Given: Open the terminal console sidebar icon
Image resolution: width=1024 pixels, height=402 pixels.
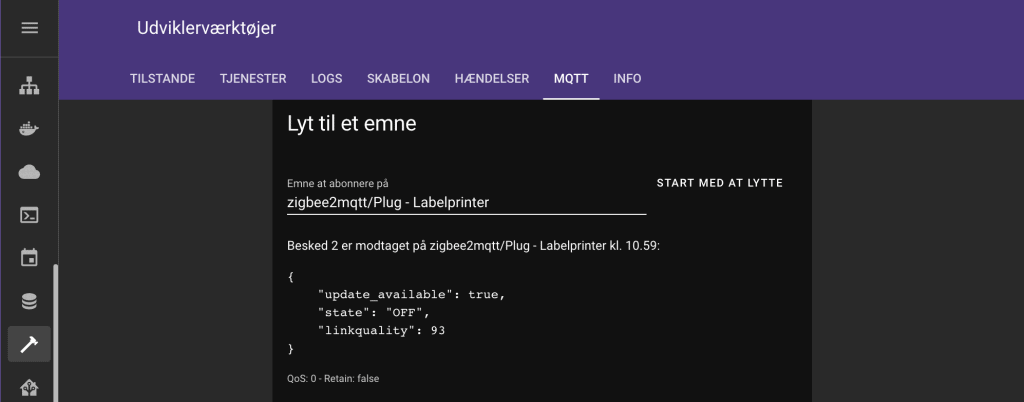Looking at the screenshot, I should pyautogui.click(x=29, y=215).
